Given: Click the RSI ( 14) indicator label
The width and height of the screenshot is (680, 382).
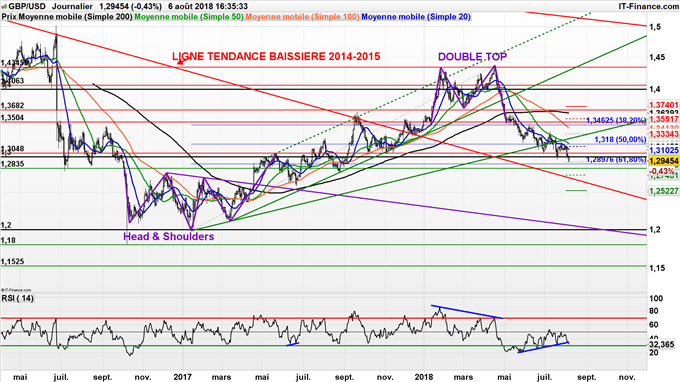Looking at the screenshot, I should click(x=18, y=298).
